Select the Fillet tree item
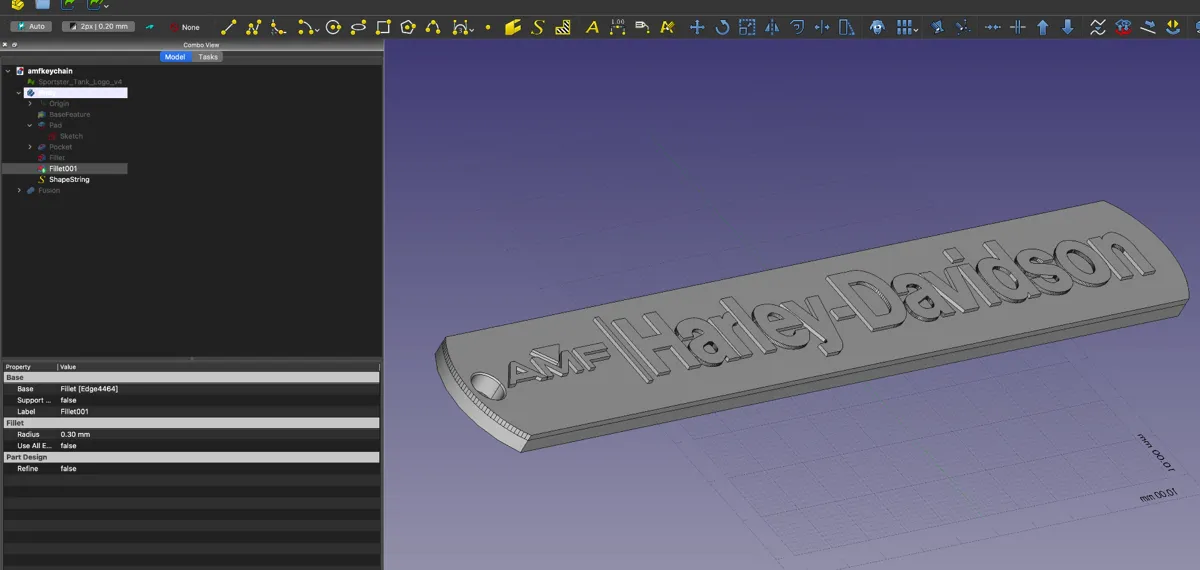Image resolution: width=1200 pixels, height=570 pixels. click(x=57, y=158)
